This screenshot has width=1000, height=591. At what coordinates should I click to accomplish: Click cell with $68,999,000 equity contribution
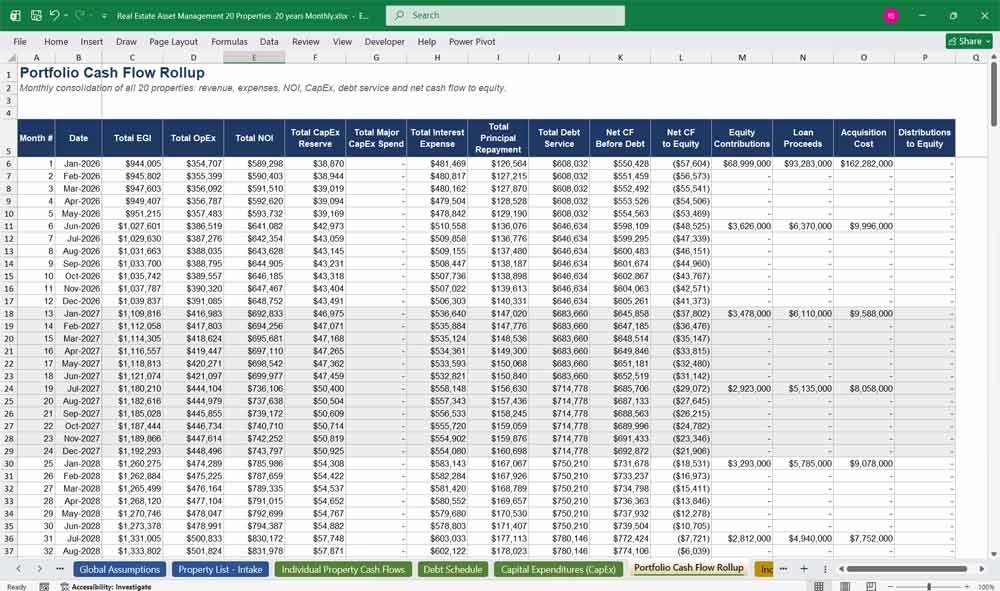pos(742,164)
